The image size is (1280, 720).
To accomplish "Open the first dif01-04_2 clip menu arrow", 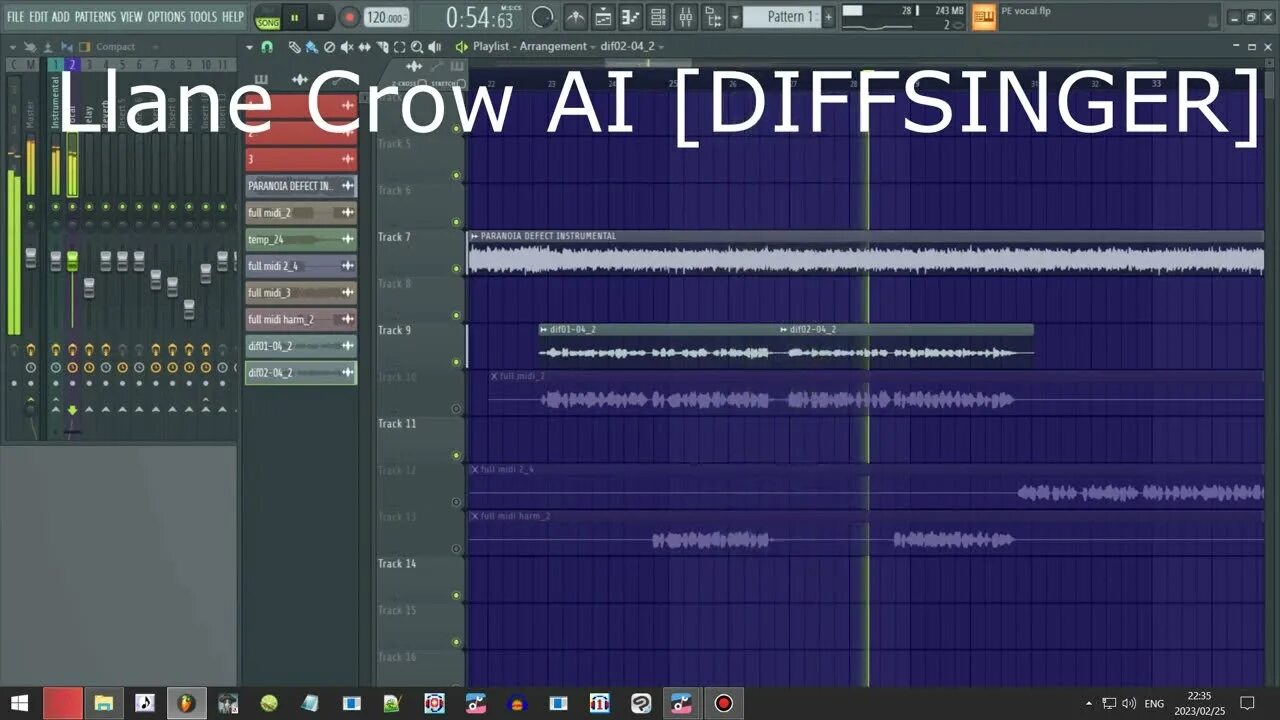I will pyautogui.click(x=544, y=329).
